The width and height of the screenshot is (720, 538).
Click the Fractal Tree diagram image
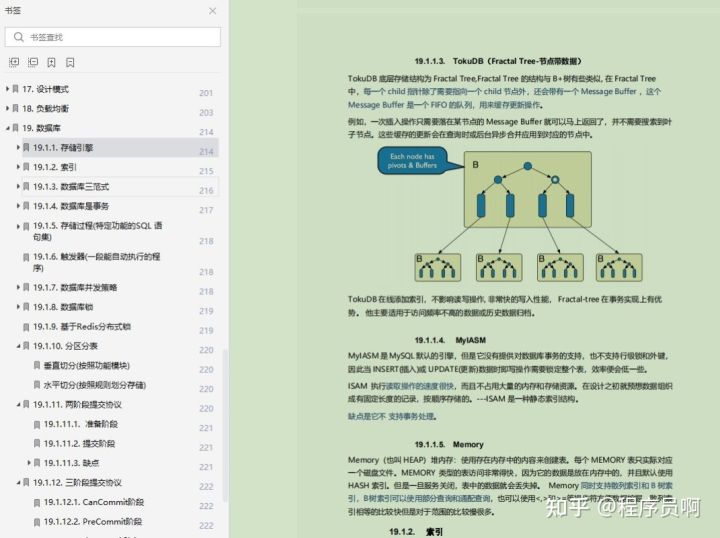[510, 215]
